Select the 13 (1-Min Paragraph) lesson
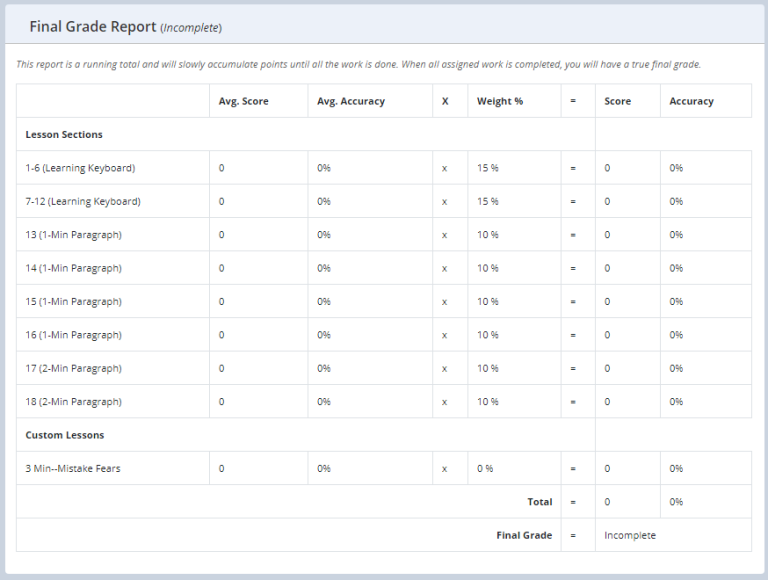 pyautogui.click(x=73, y=235)
